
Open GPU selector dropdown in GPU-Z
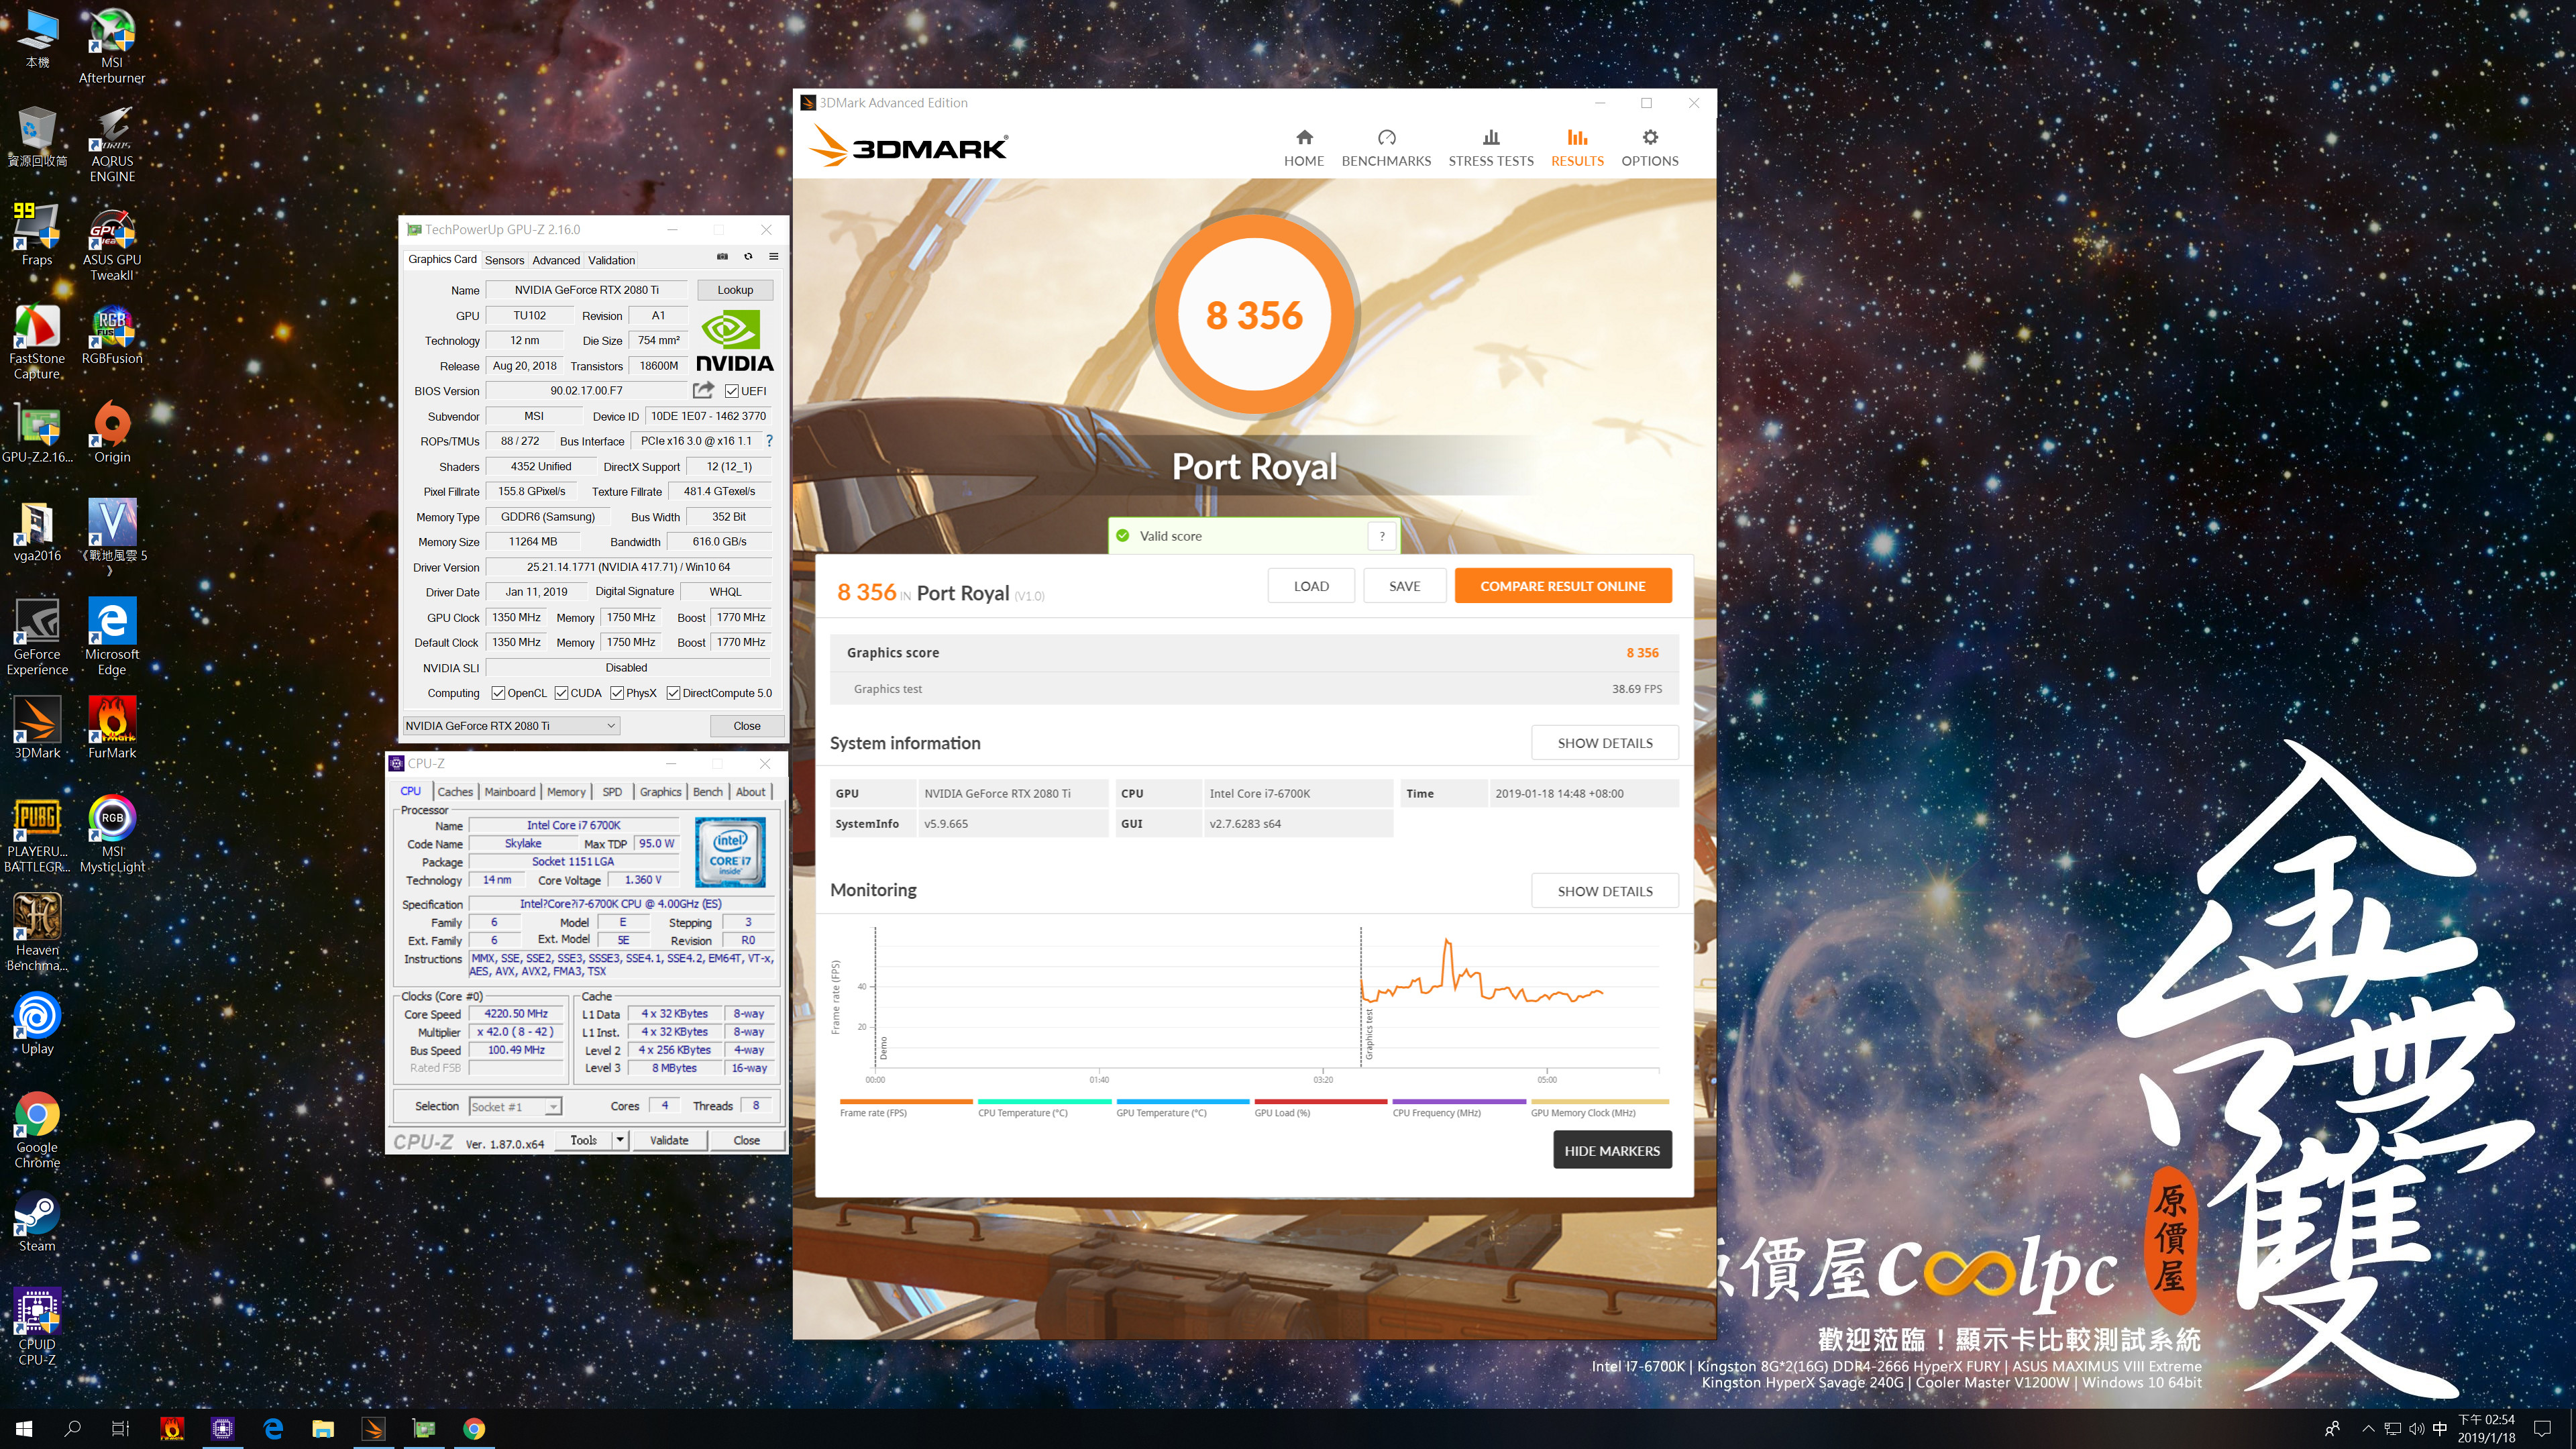pyautogui.click(x=511, y=726)
